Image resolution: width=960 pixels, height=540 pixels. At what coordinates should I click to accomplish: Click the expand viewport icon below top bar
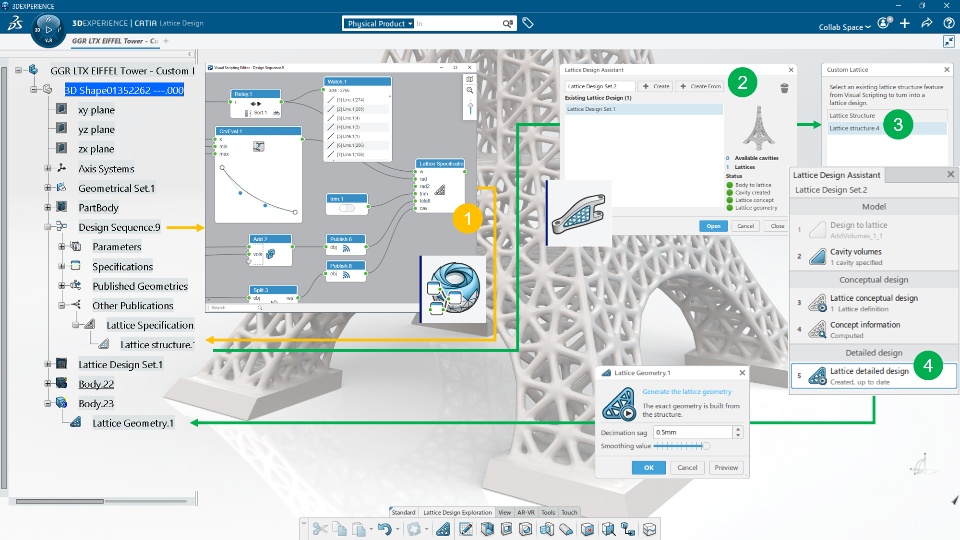948,41
